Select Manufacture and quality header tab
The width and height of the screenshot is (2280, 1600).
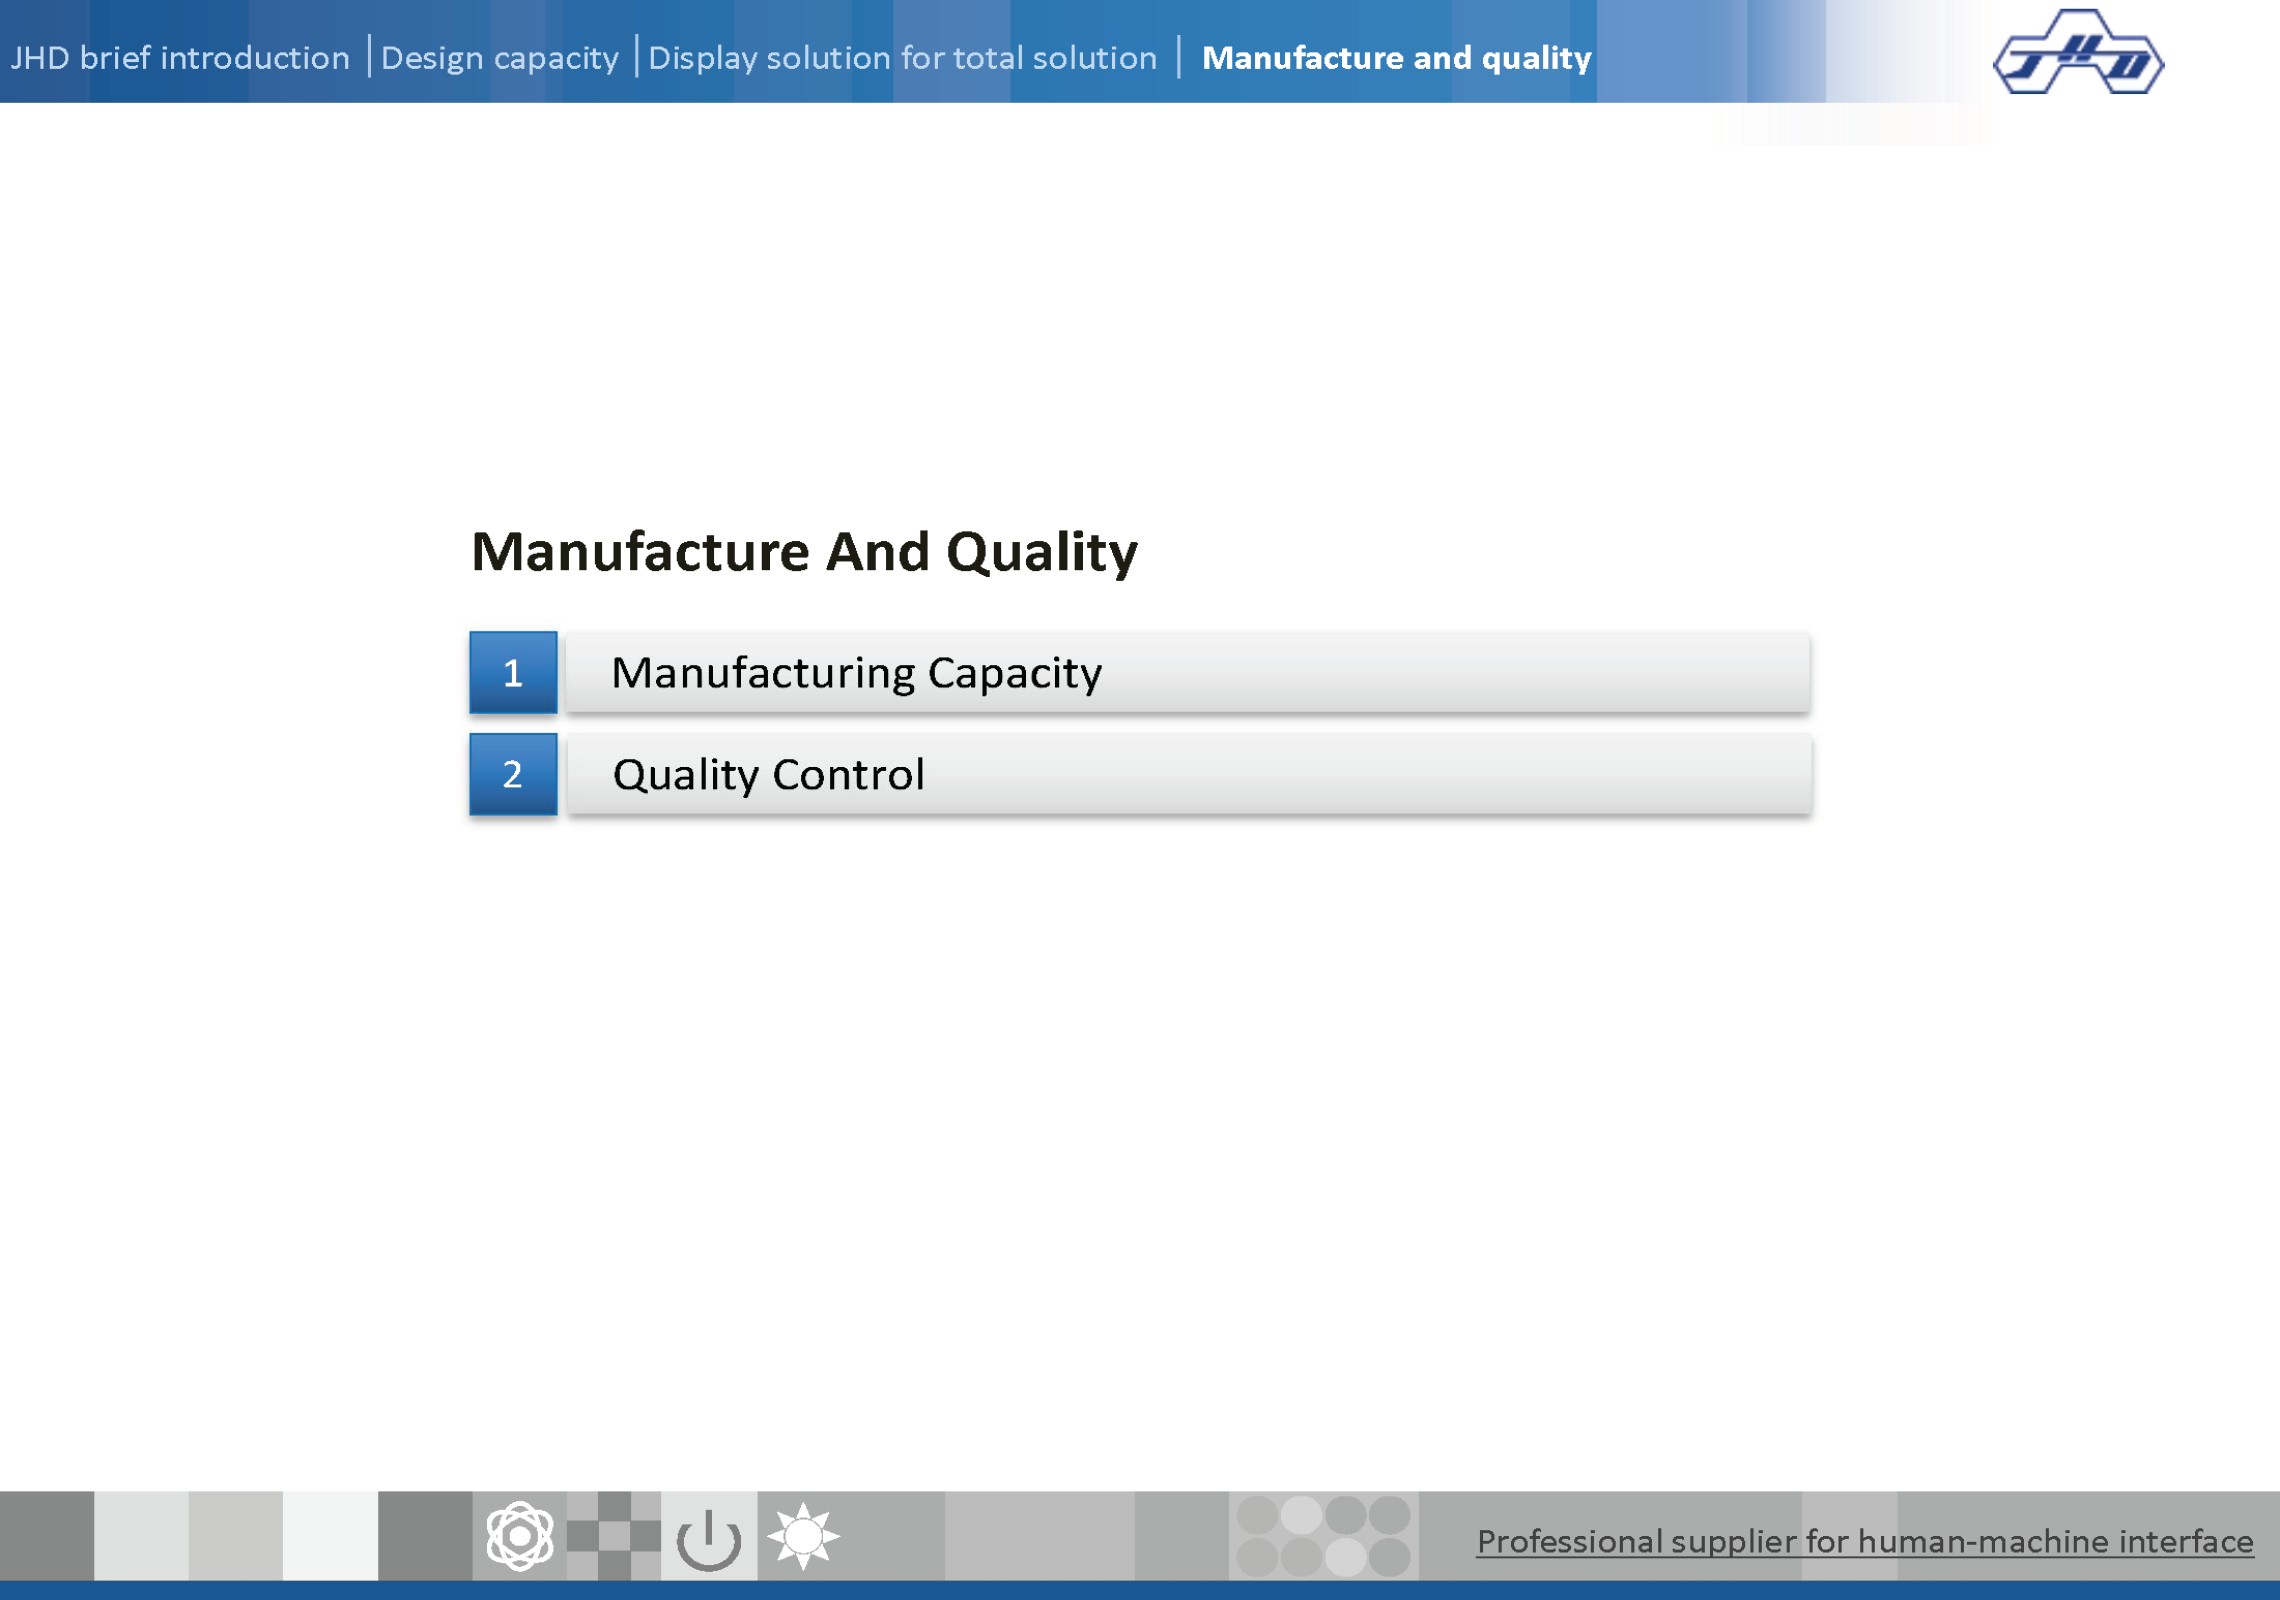click(x=1396, y=58)
